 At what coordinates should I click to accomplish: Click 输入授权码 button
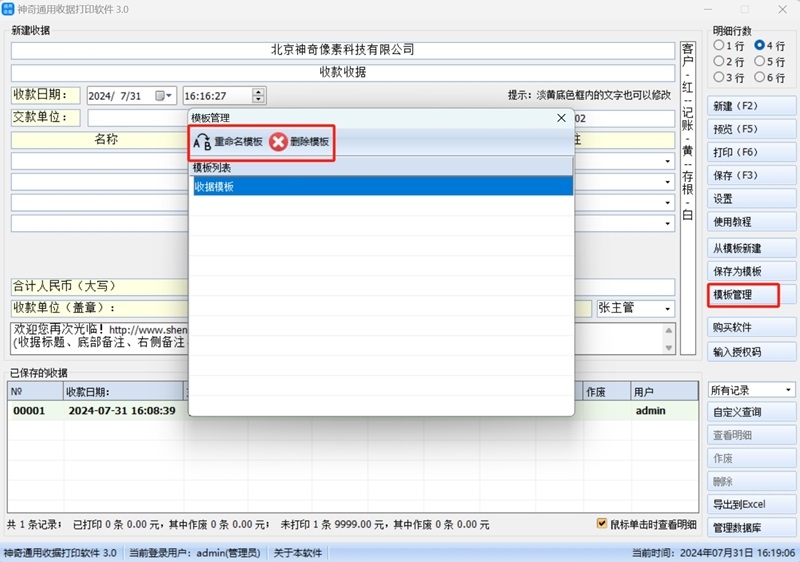[752, 352]
